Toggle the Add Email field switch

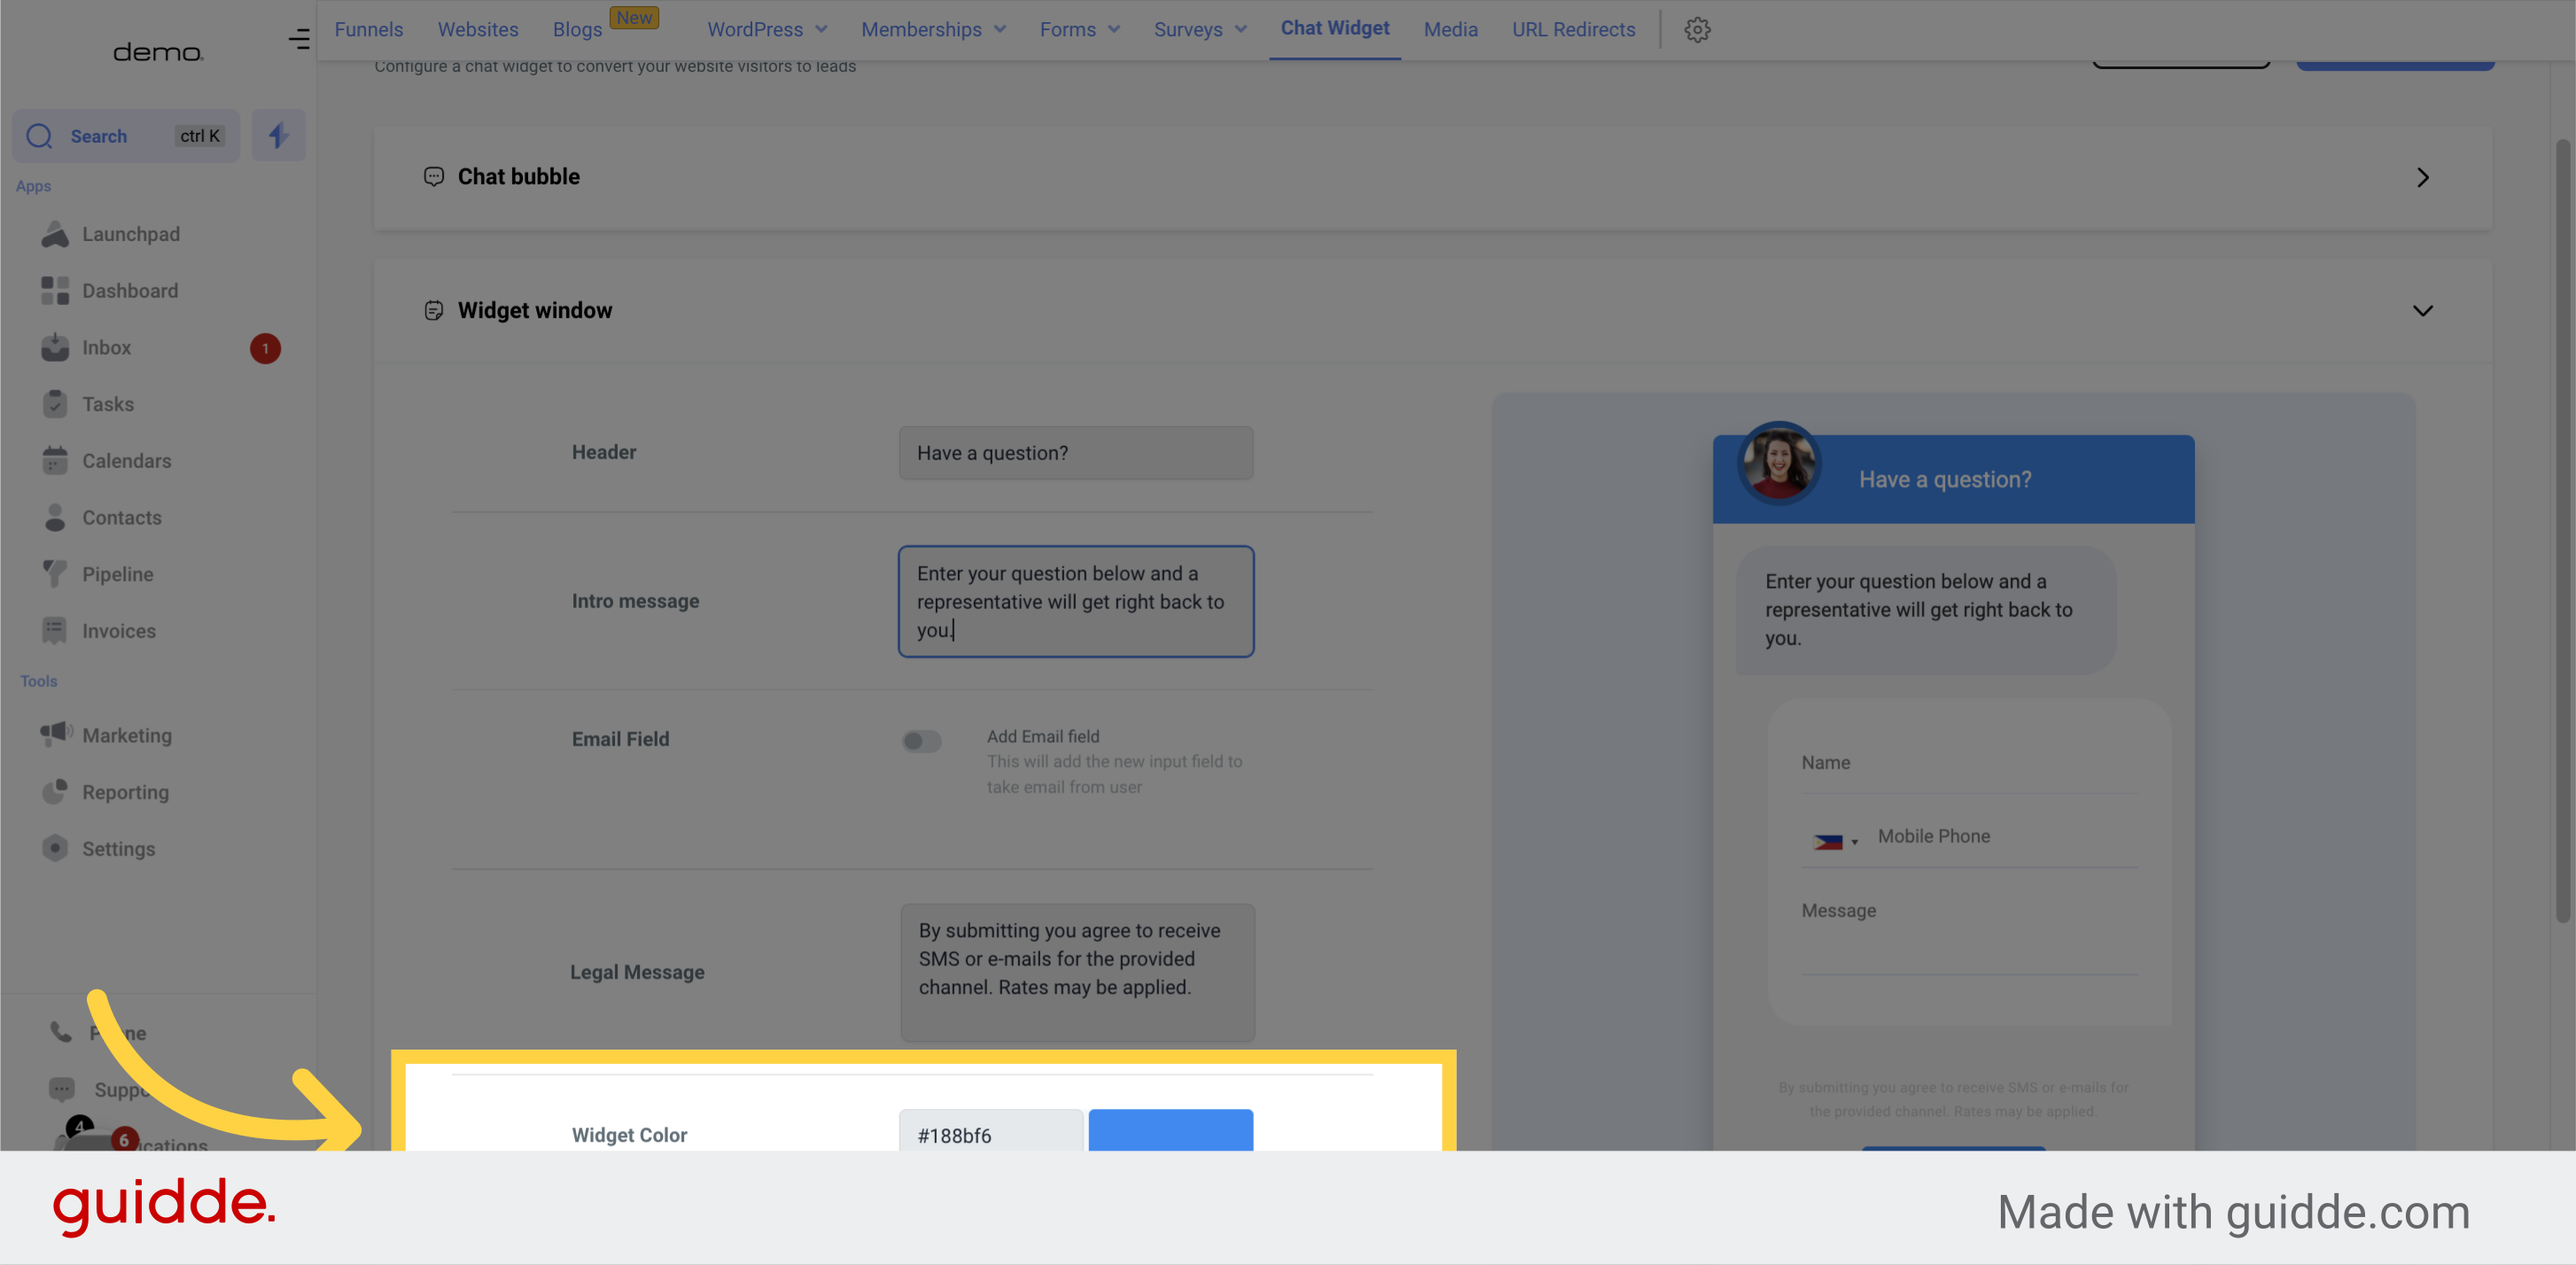click(921, 741)
